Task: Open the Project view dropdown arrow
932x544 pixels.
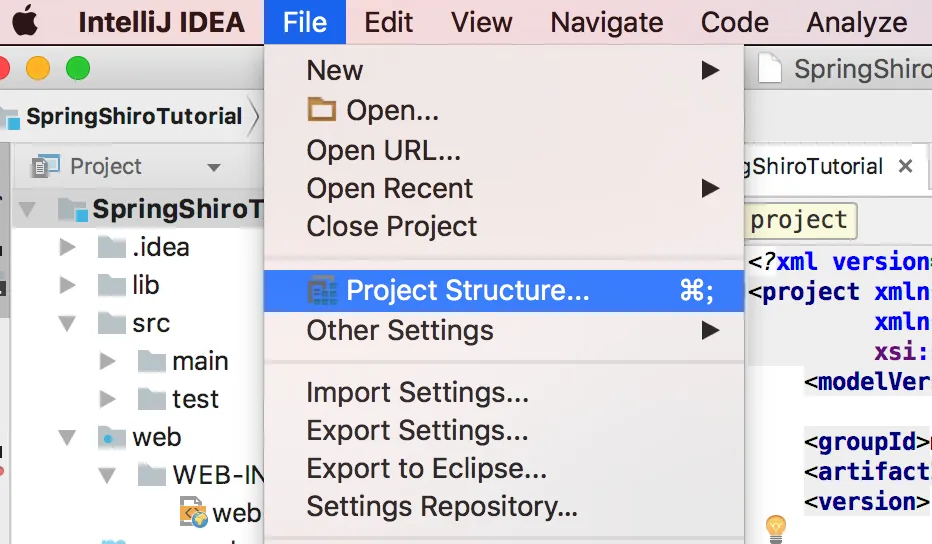Action: pyautogui.click(x=213, y=167)
